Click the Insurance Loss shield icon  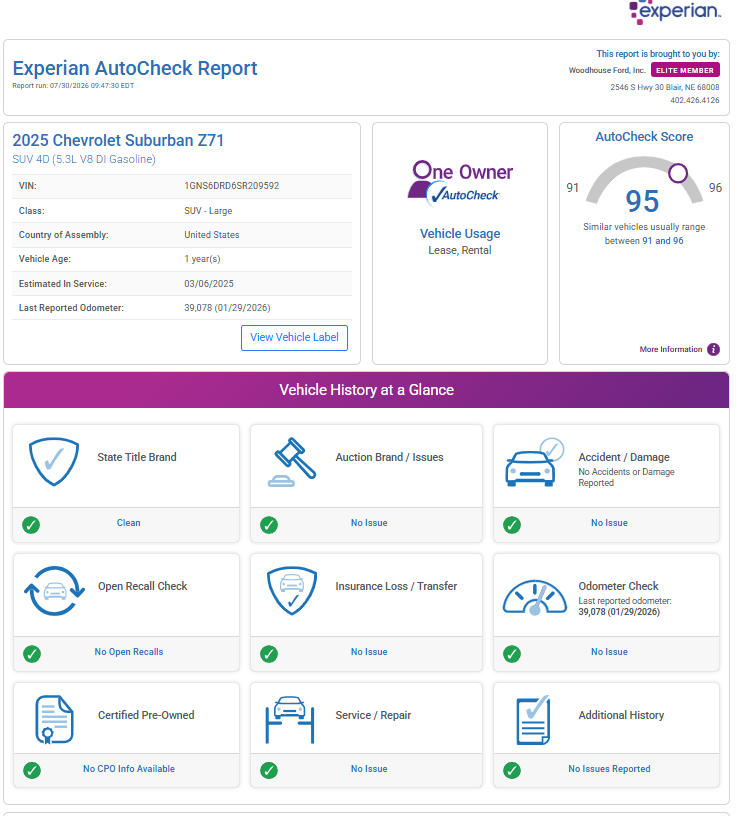click(292, 591)
